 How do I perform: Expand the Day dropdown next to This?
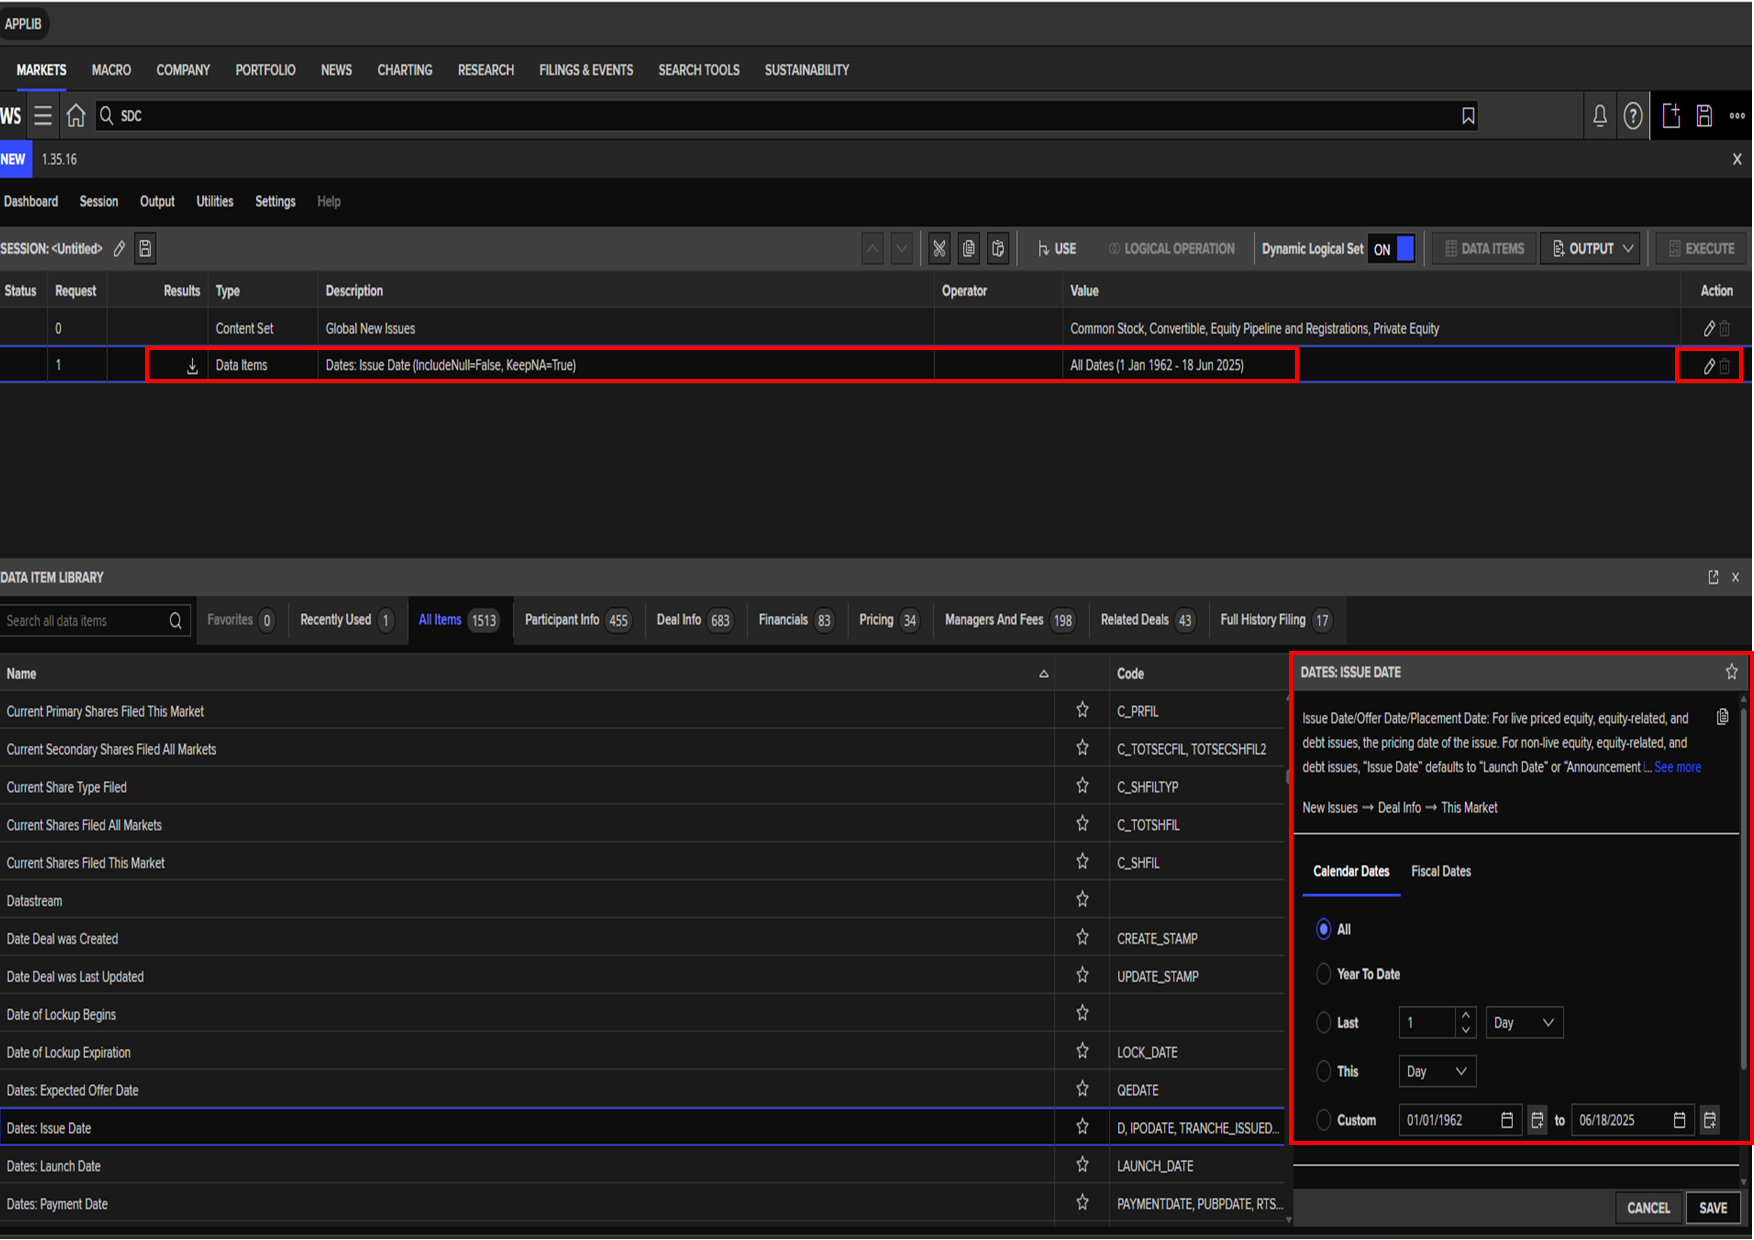(x=1436, y=1072)
